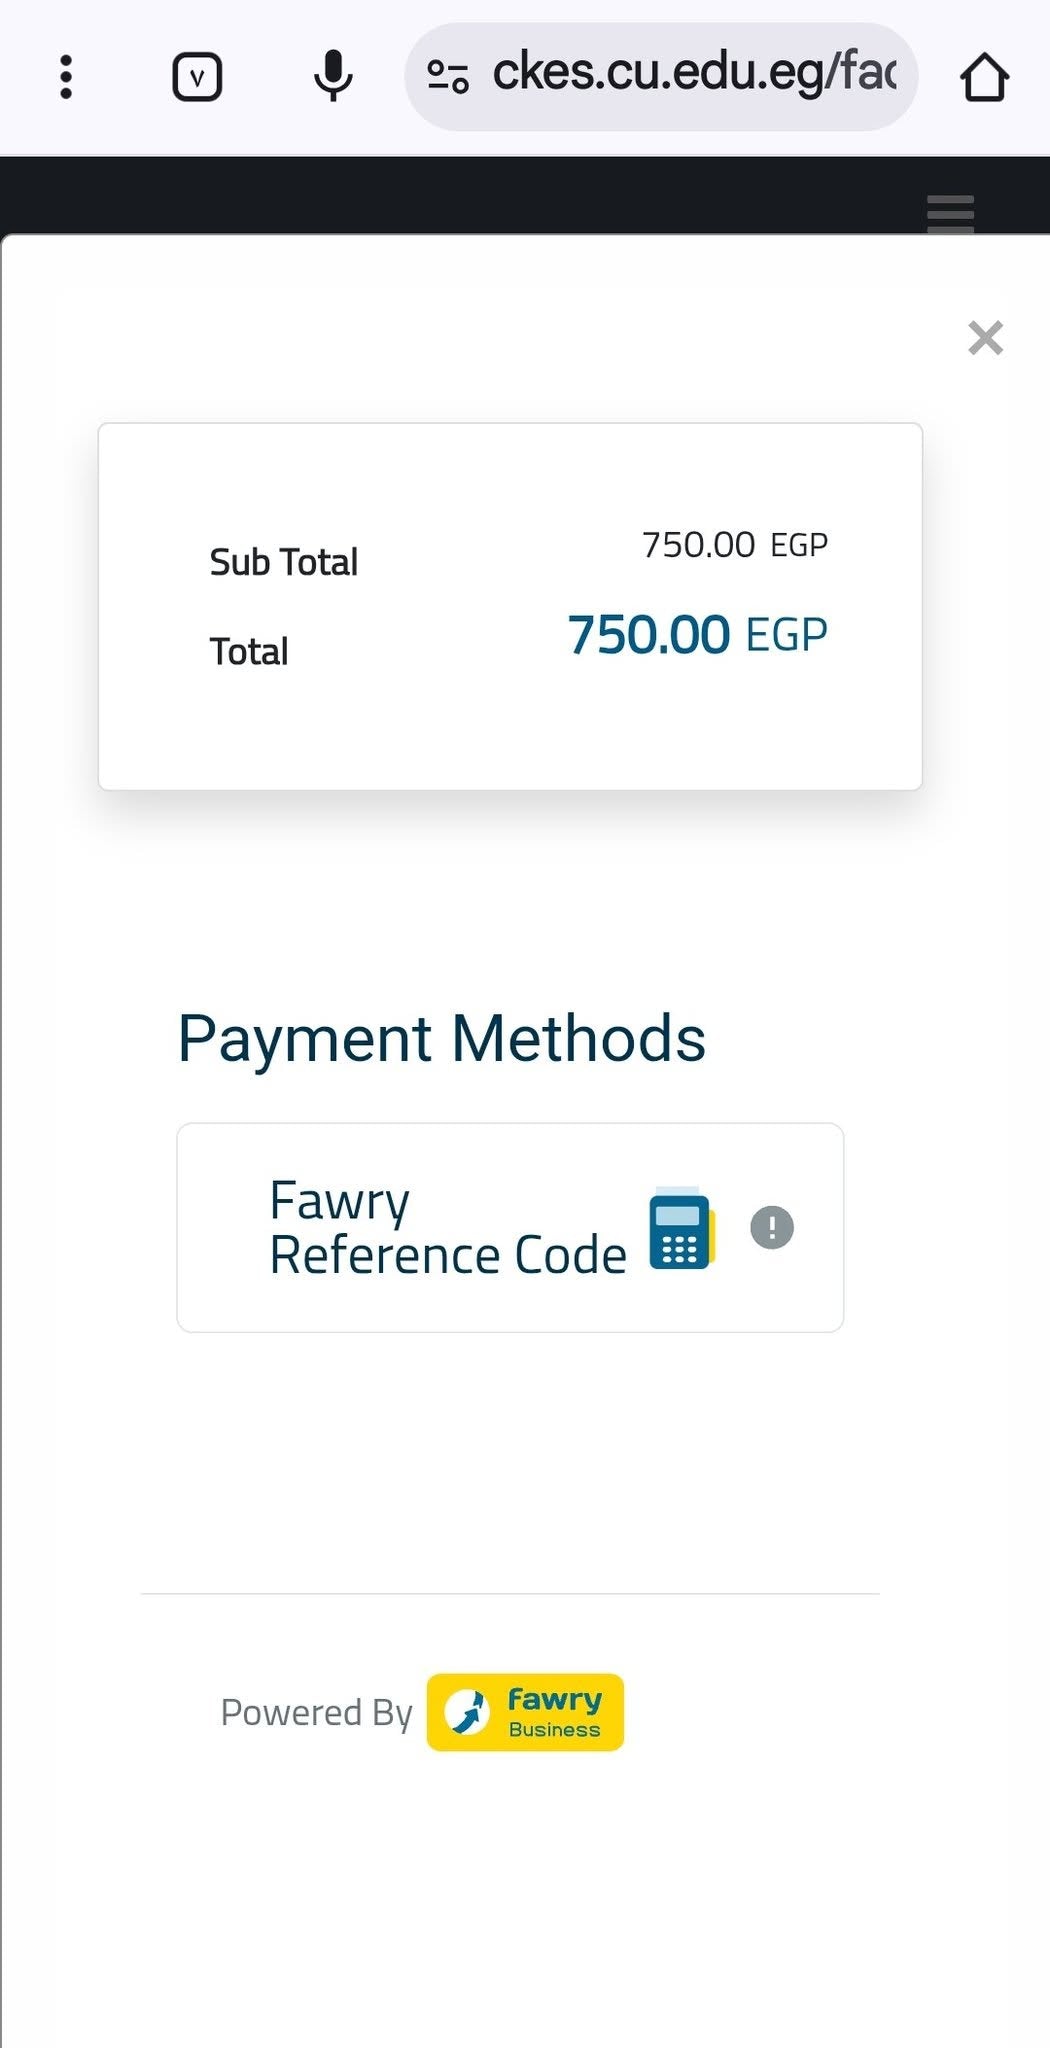Show info about Fawry Reference Code

pyautogui.click(x=772, y=1227)
